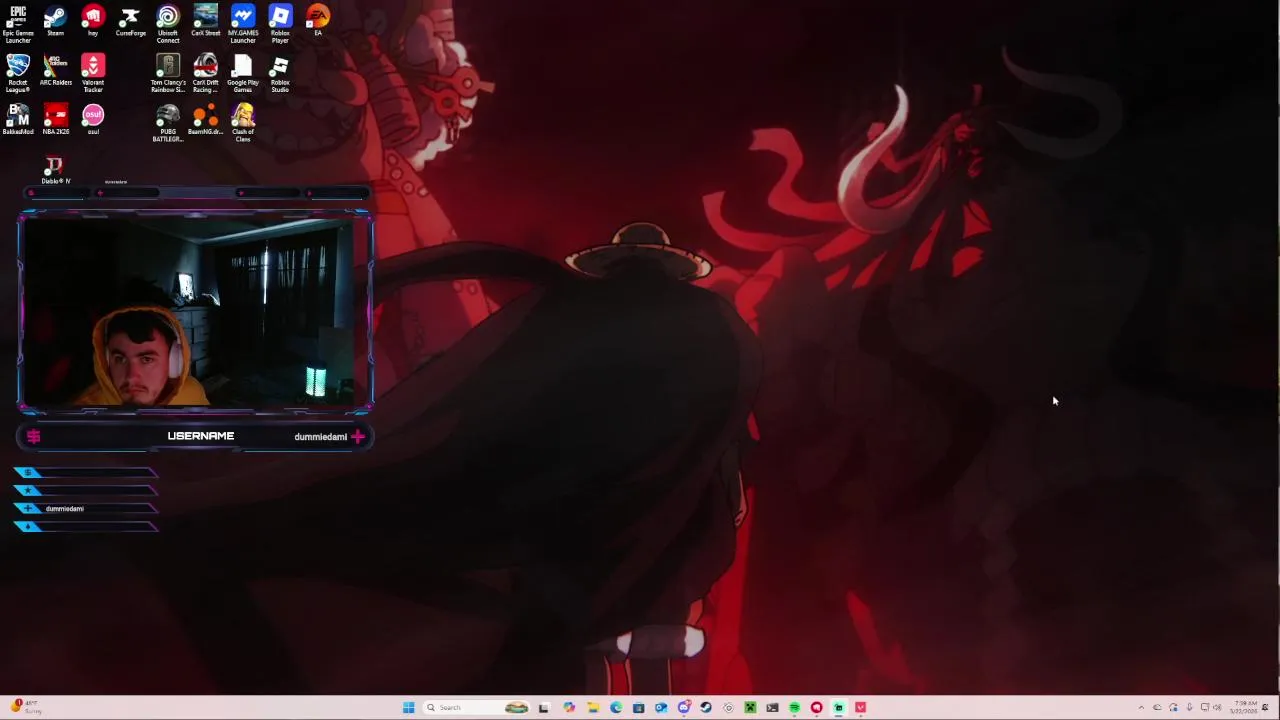The height and width of the screenshot is (720, 1280).
Task: Launch Steam from the desktop shortcut
Action: 55,21
